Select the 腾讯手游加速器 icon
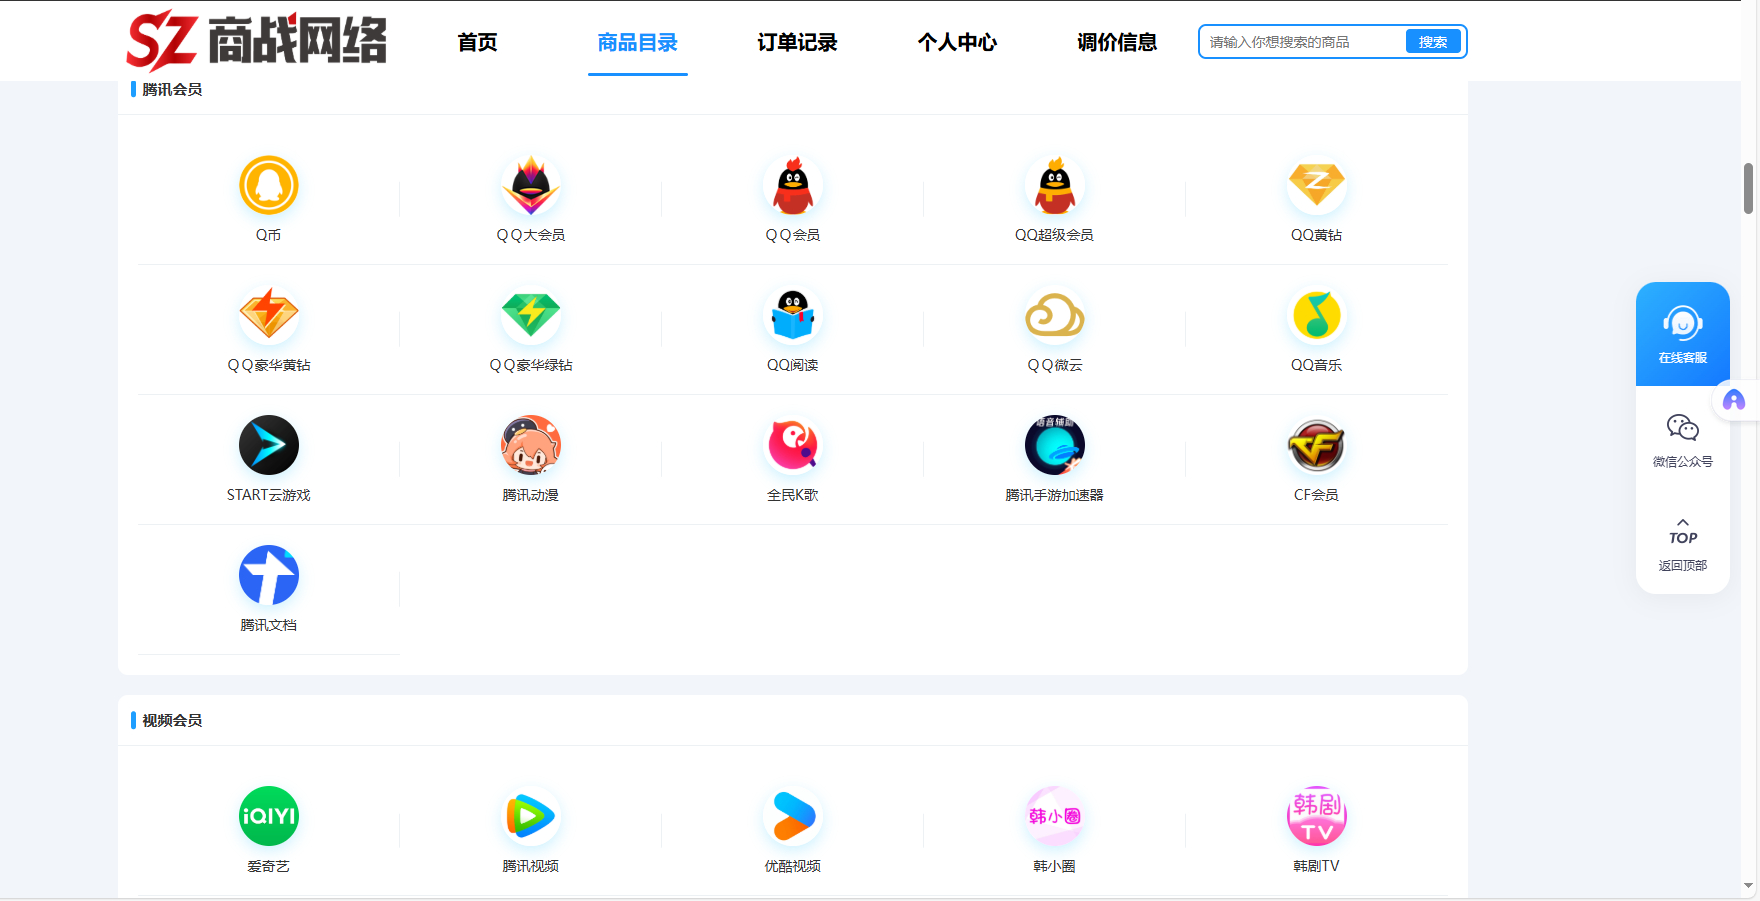This screenshot has height=901, width=1760. click(x=1055, y=445)
